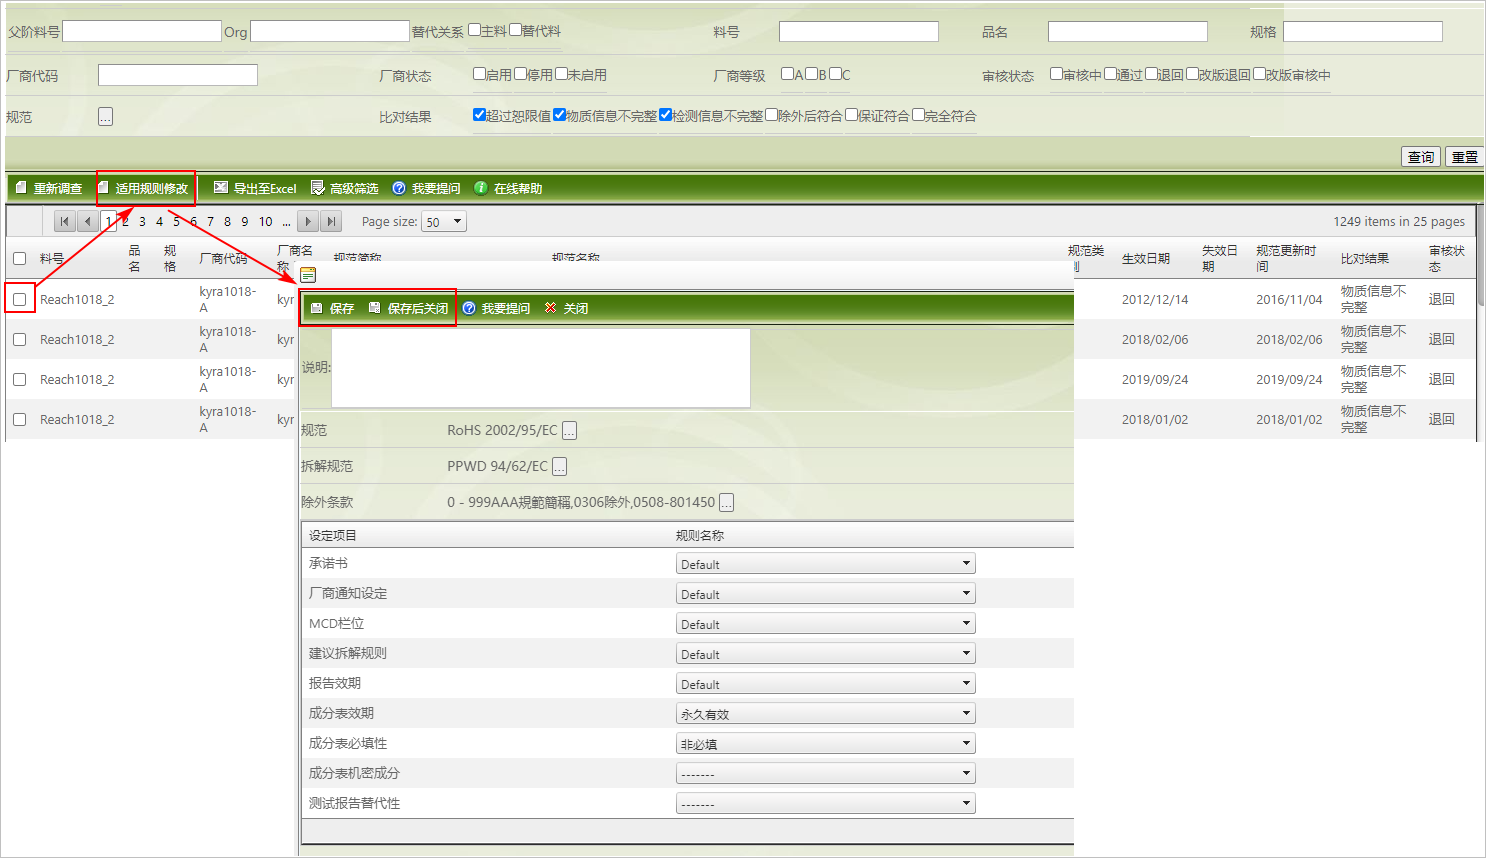Check the 替代料 checkbox
Screen dimensions: 1486x858
(x=516, y=30)
